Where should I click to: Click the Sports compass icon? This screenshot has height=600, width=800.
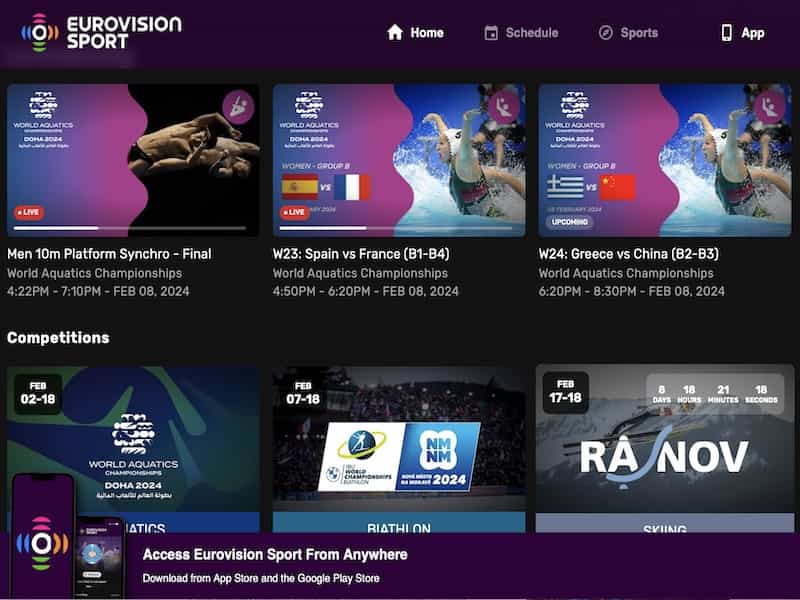(606, 33)
